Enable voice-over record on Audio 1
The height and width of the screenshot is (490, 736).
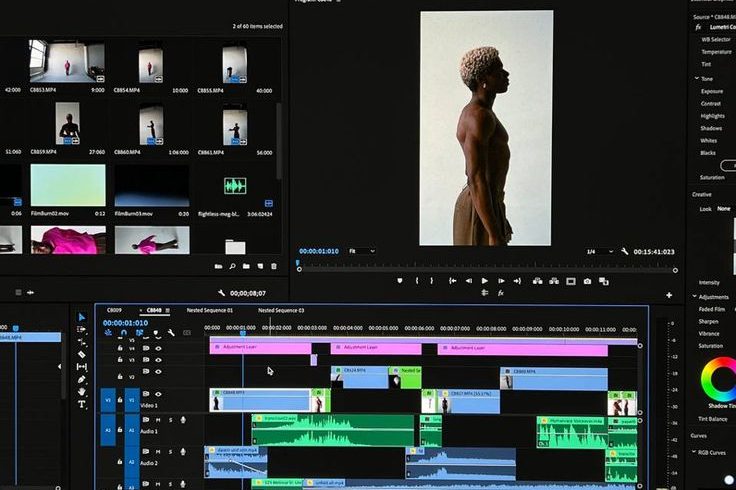click(184, 420)
